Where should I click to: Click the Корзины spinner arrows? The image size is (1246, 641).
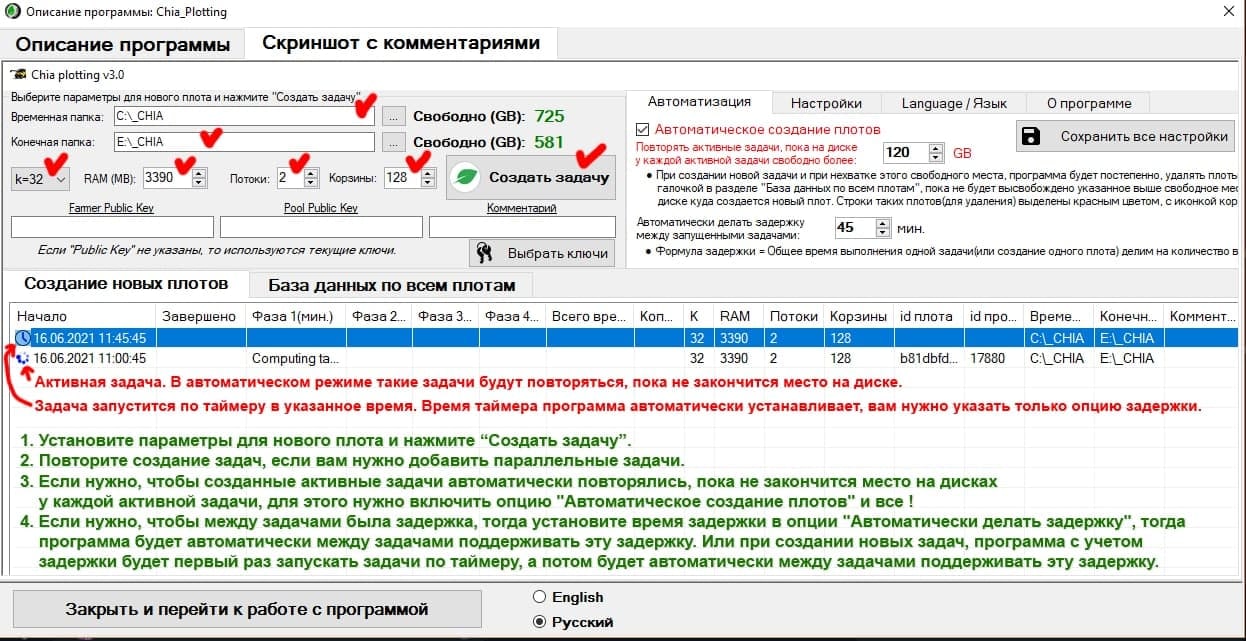(428, 178)
